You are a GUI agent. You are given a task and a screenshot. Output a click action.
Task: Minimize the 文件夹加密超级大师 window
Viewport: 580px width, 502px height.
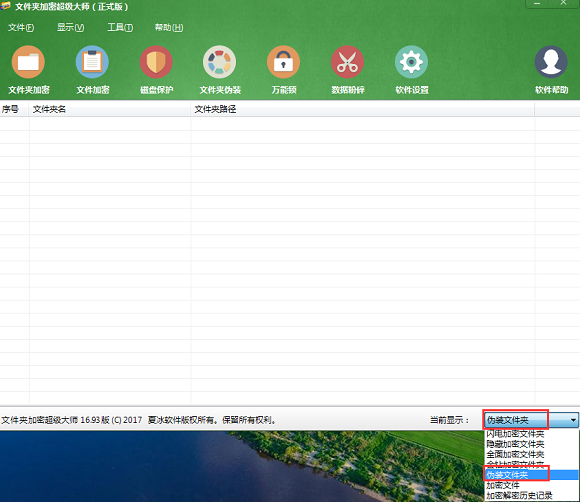[x=537, y=4]
